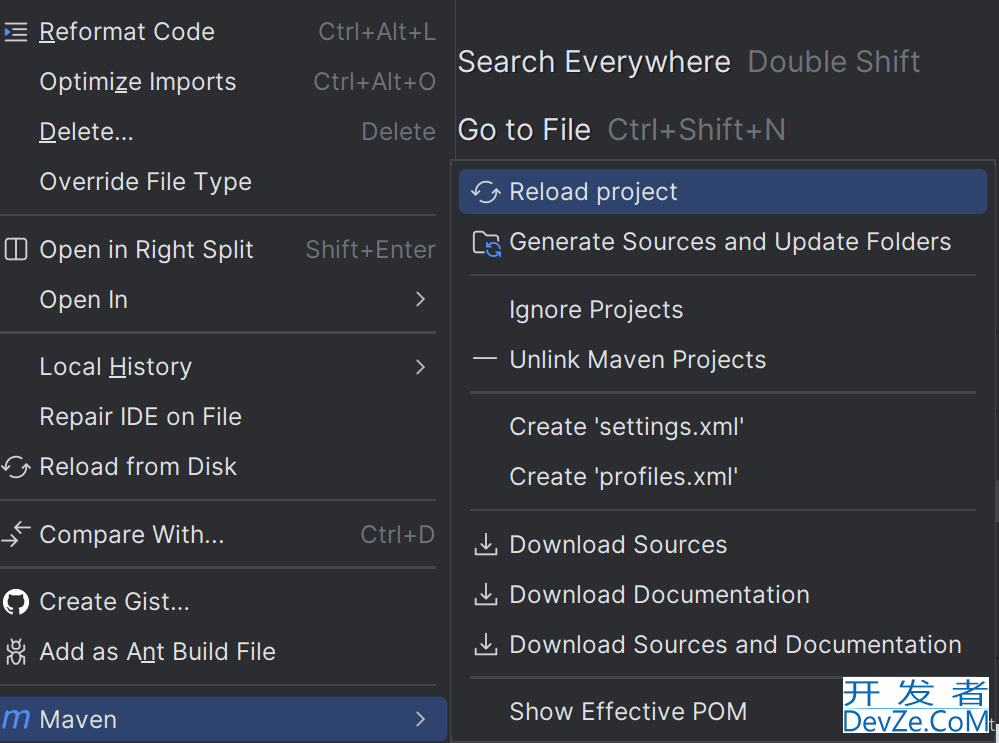Click the Compare With arrows icon
The width and height of the screenshot is (999, 743).
pyautogui.click(x=16, y=534)
